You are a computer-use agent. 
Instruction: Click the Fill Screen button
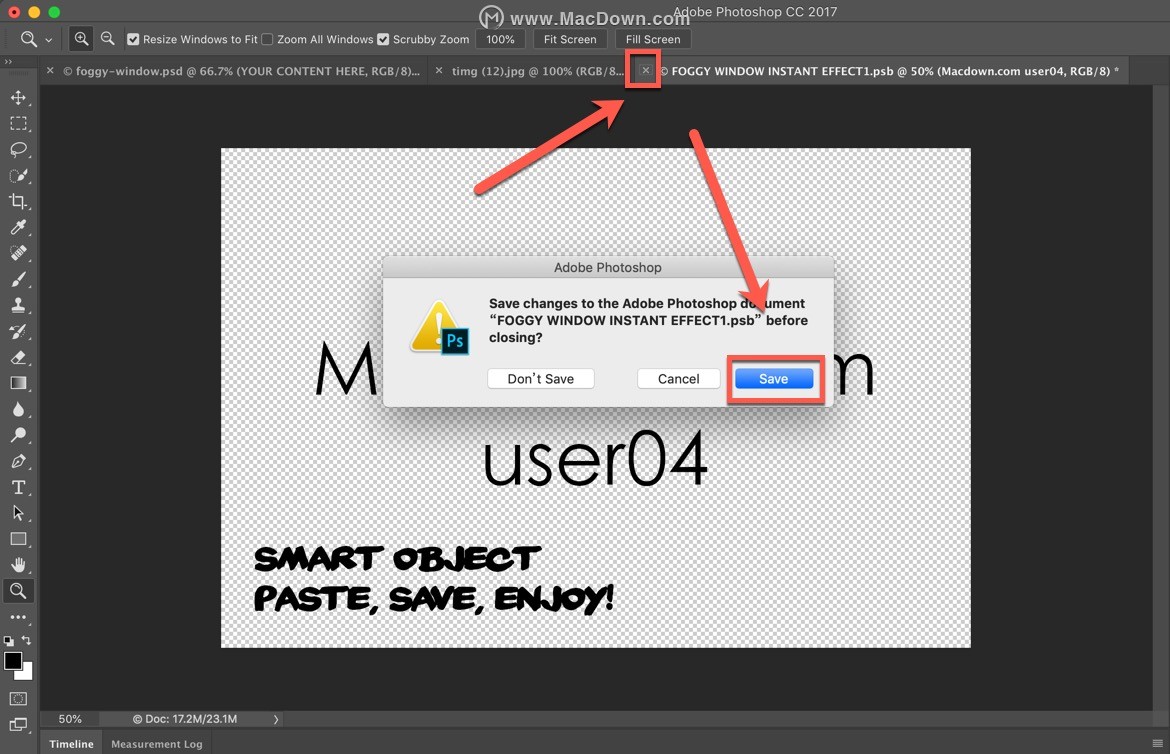653,40
